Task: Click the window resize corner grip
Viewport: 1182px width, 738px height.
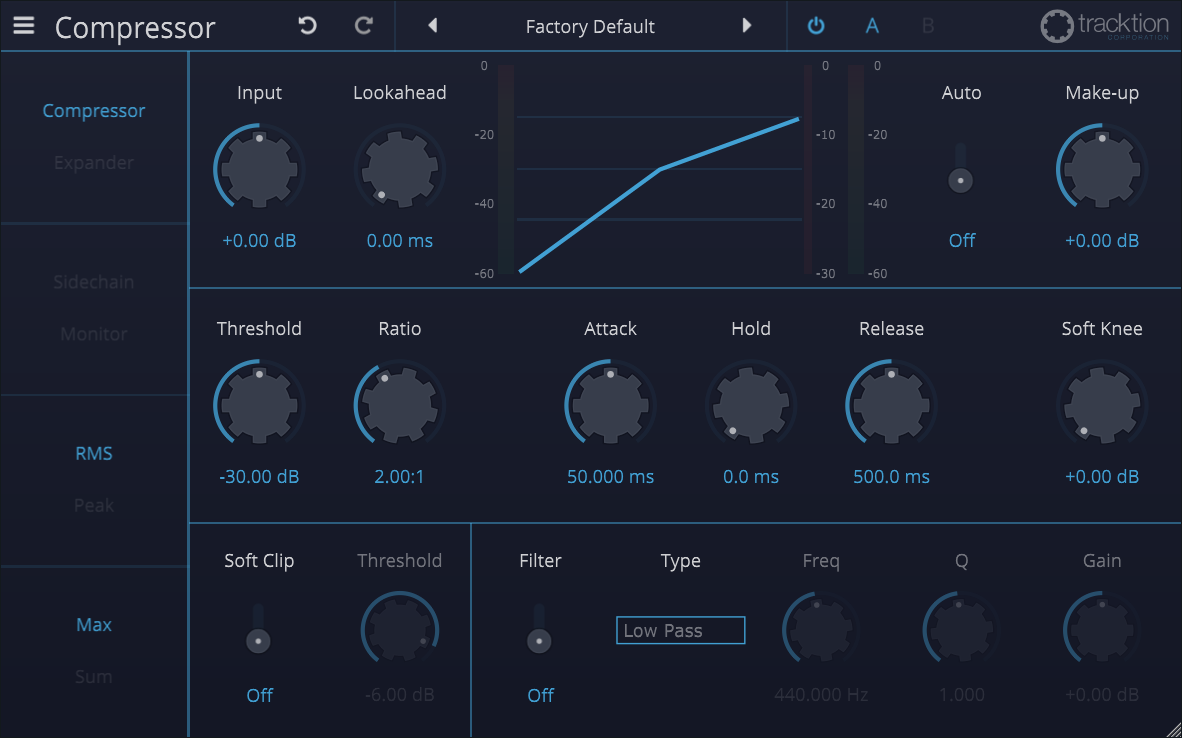Action: point(1172,728)
